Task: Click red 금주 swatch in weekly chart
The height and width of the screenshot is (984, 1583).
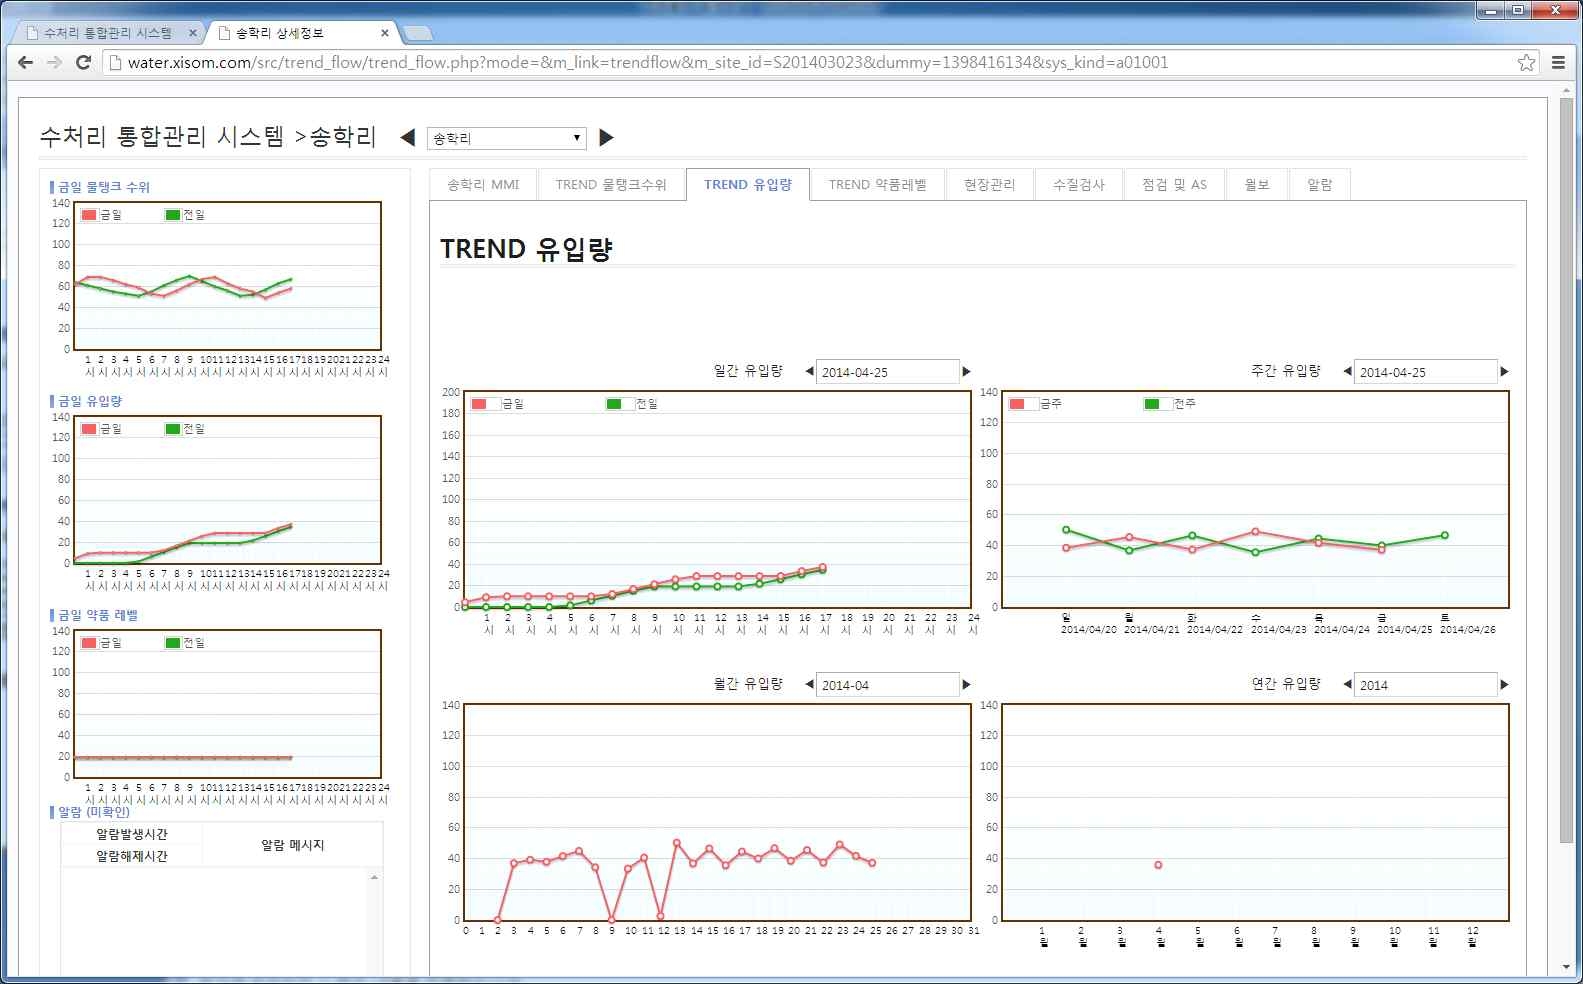Action: 1017,404
